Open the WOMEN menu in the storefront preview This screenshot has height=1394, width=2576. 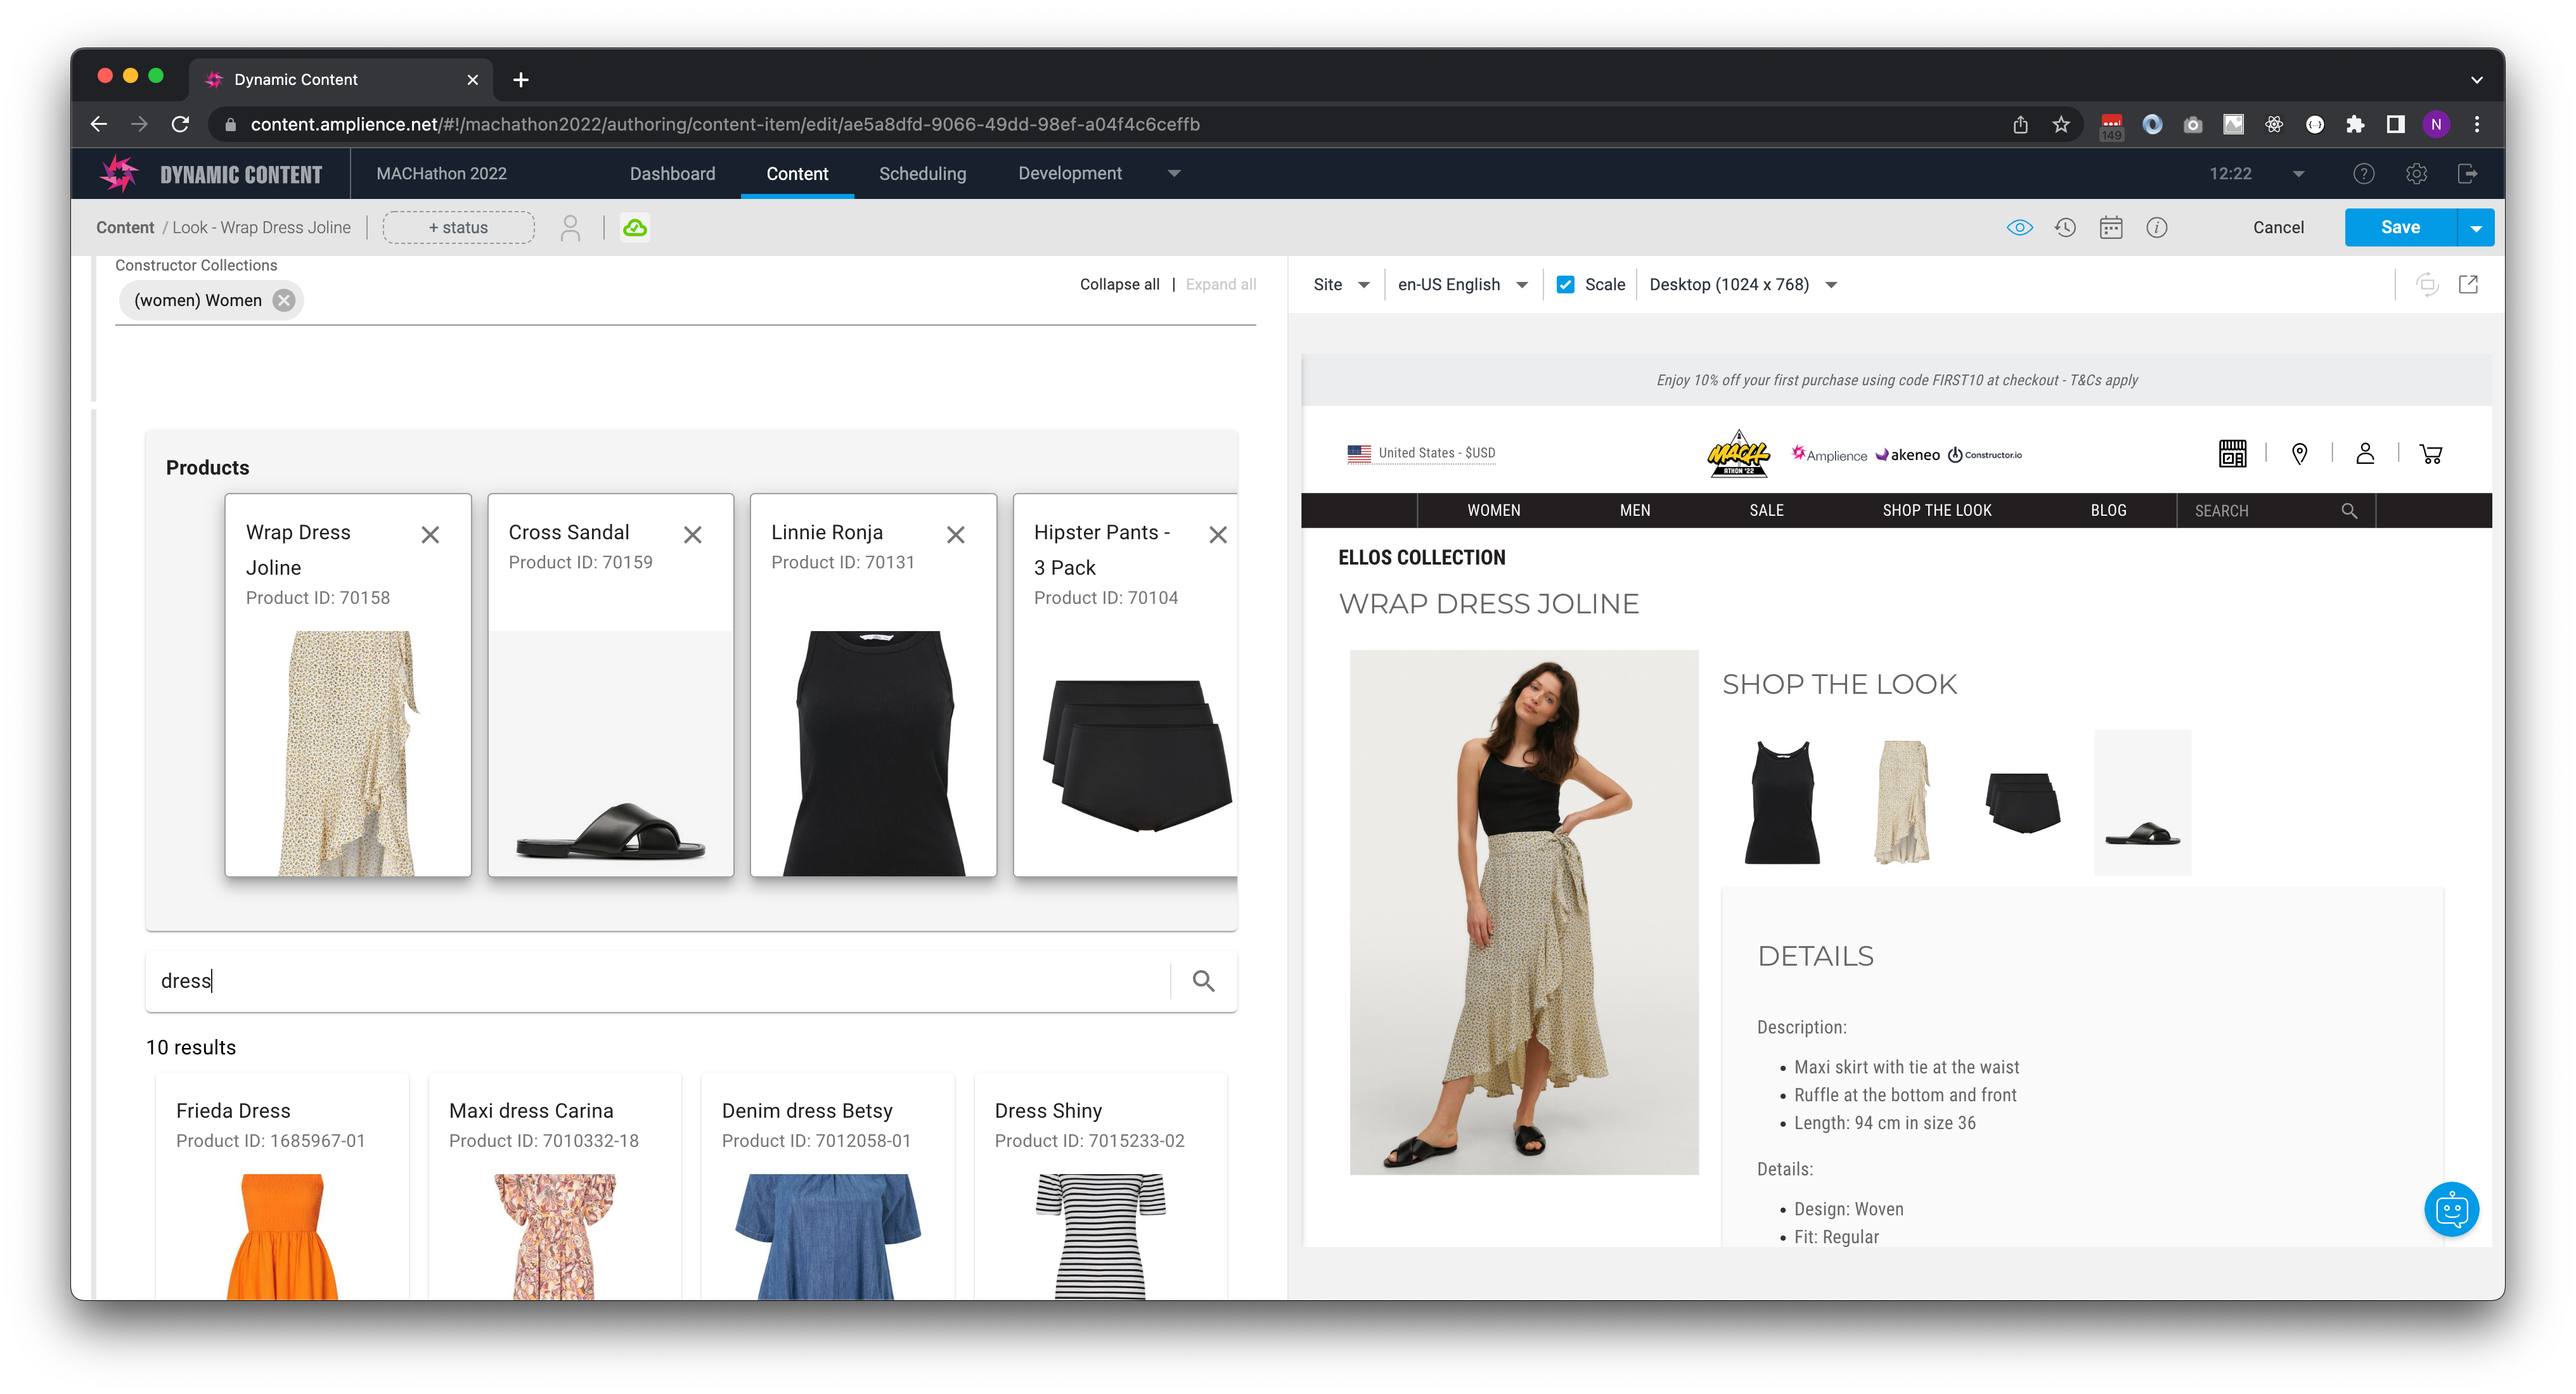click(x=1494, y=510)
